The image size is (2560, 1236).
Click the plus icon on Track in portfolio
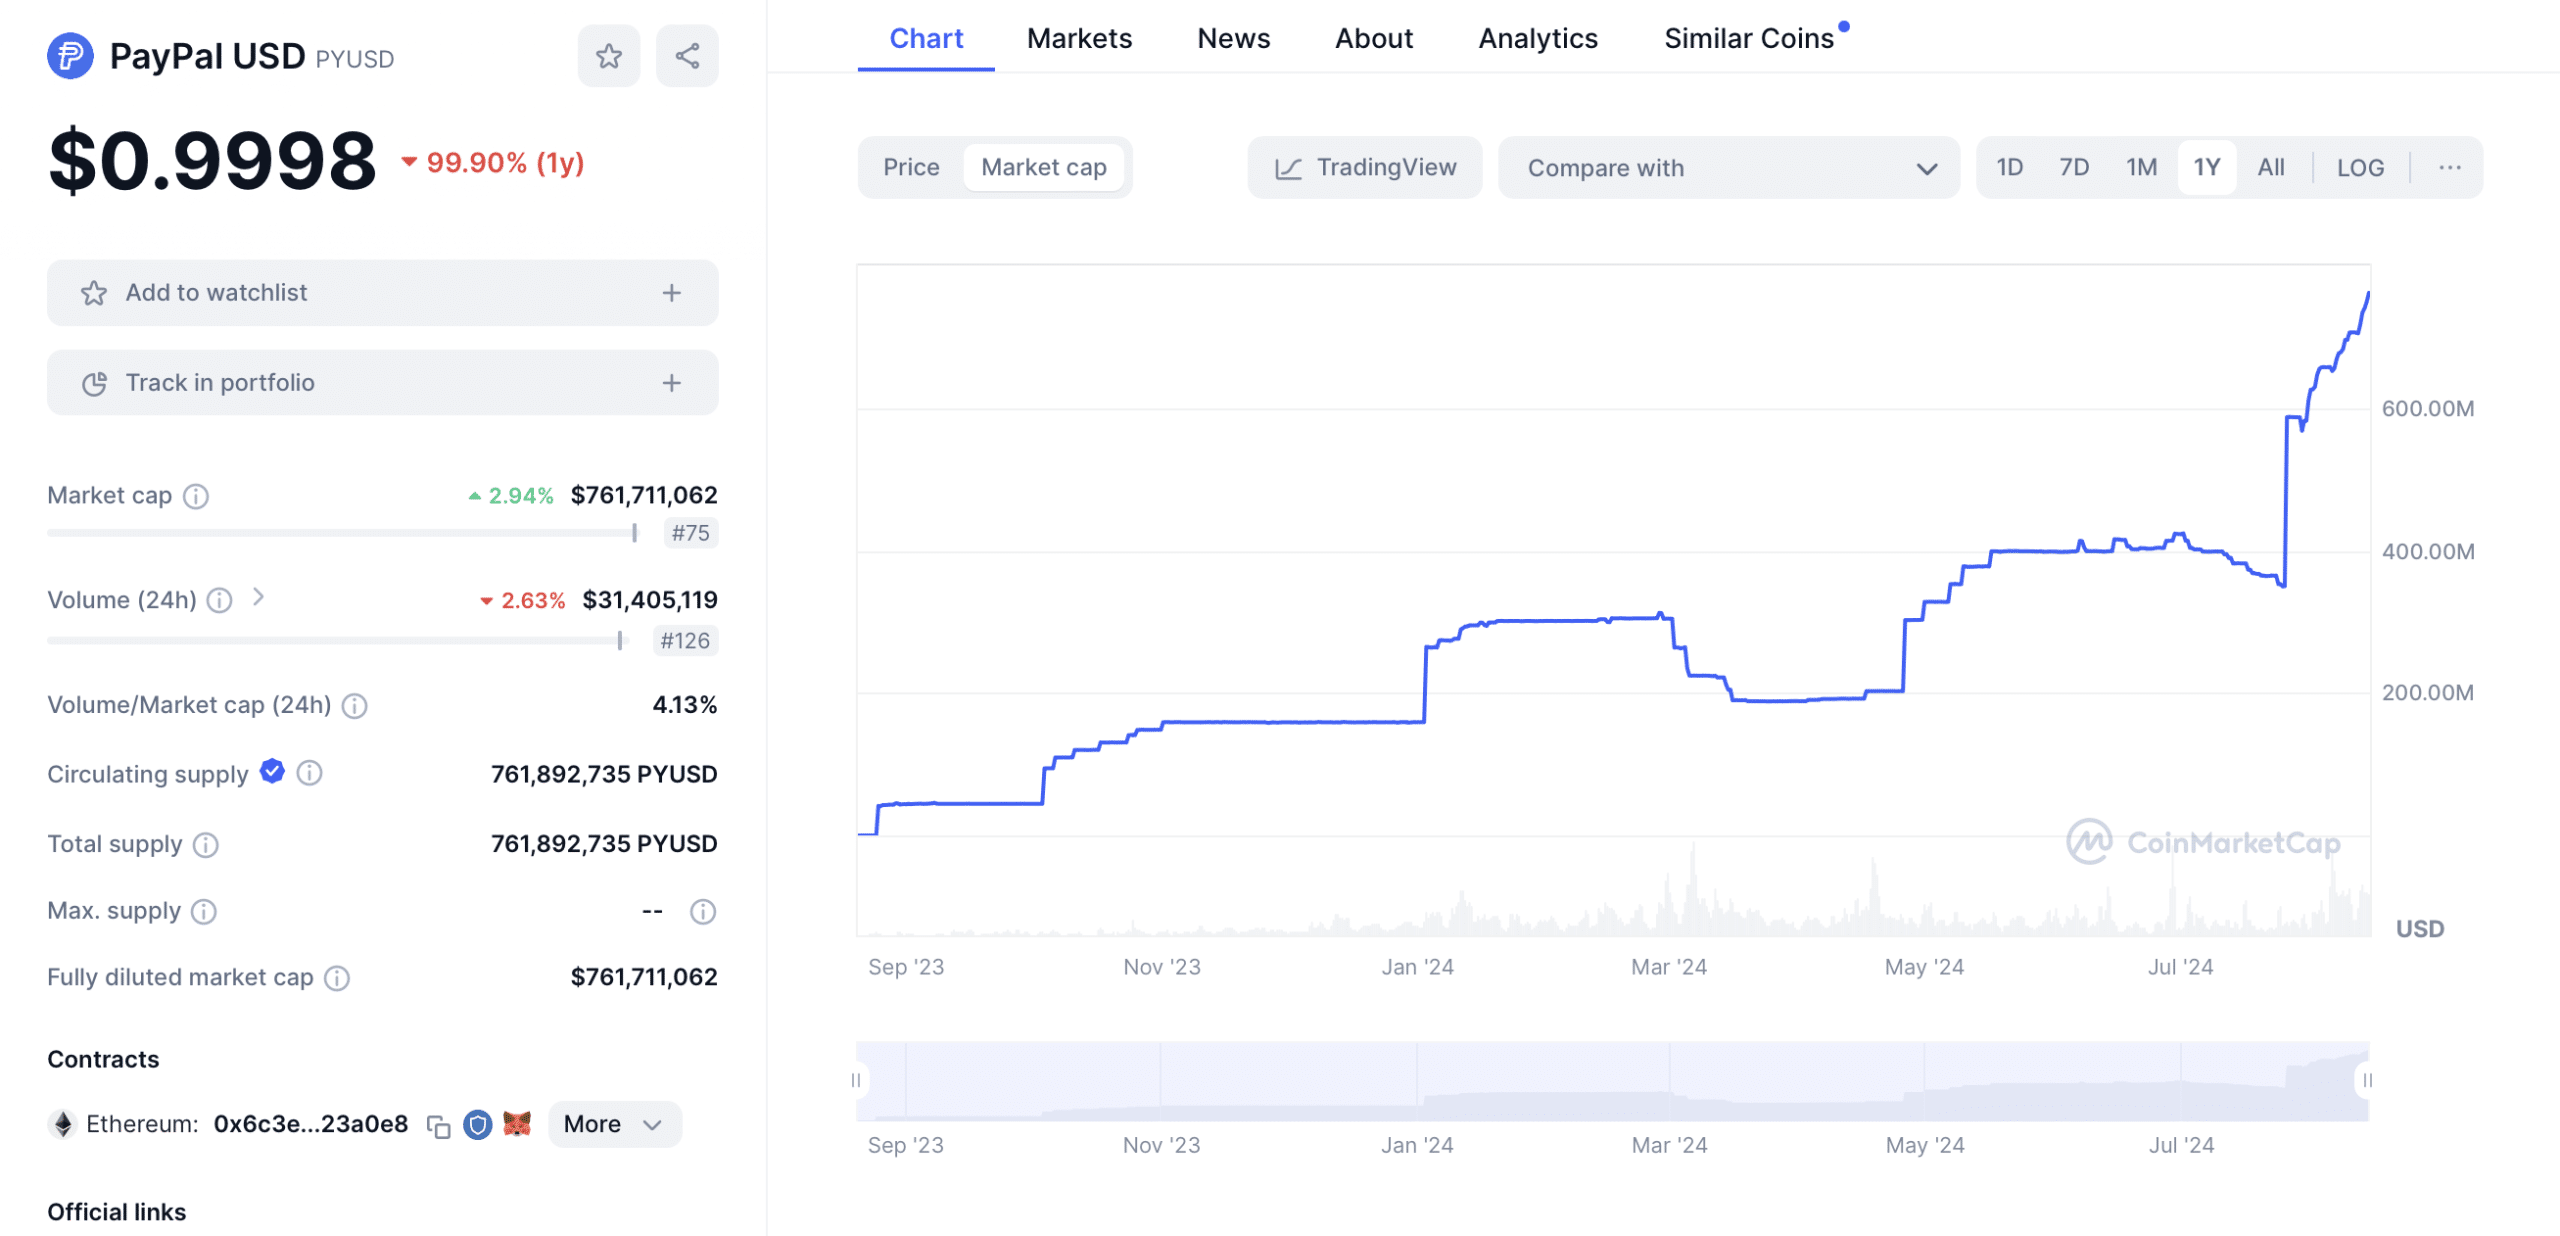coord(672,383)
